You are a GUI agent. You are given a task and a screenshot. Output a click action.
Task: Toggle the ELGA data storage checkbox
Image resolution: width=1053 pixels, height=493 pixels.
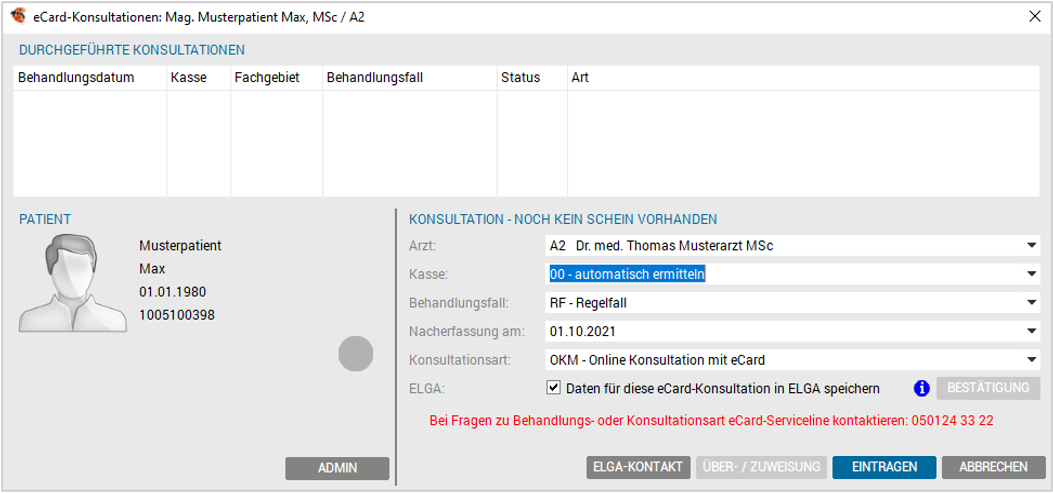click(553, 388)
